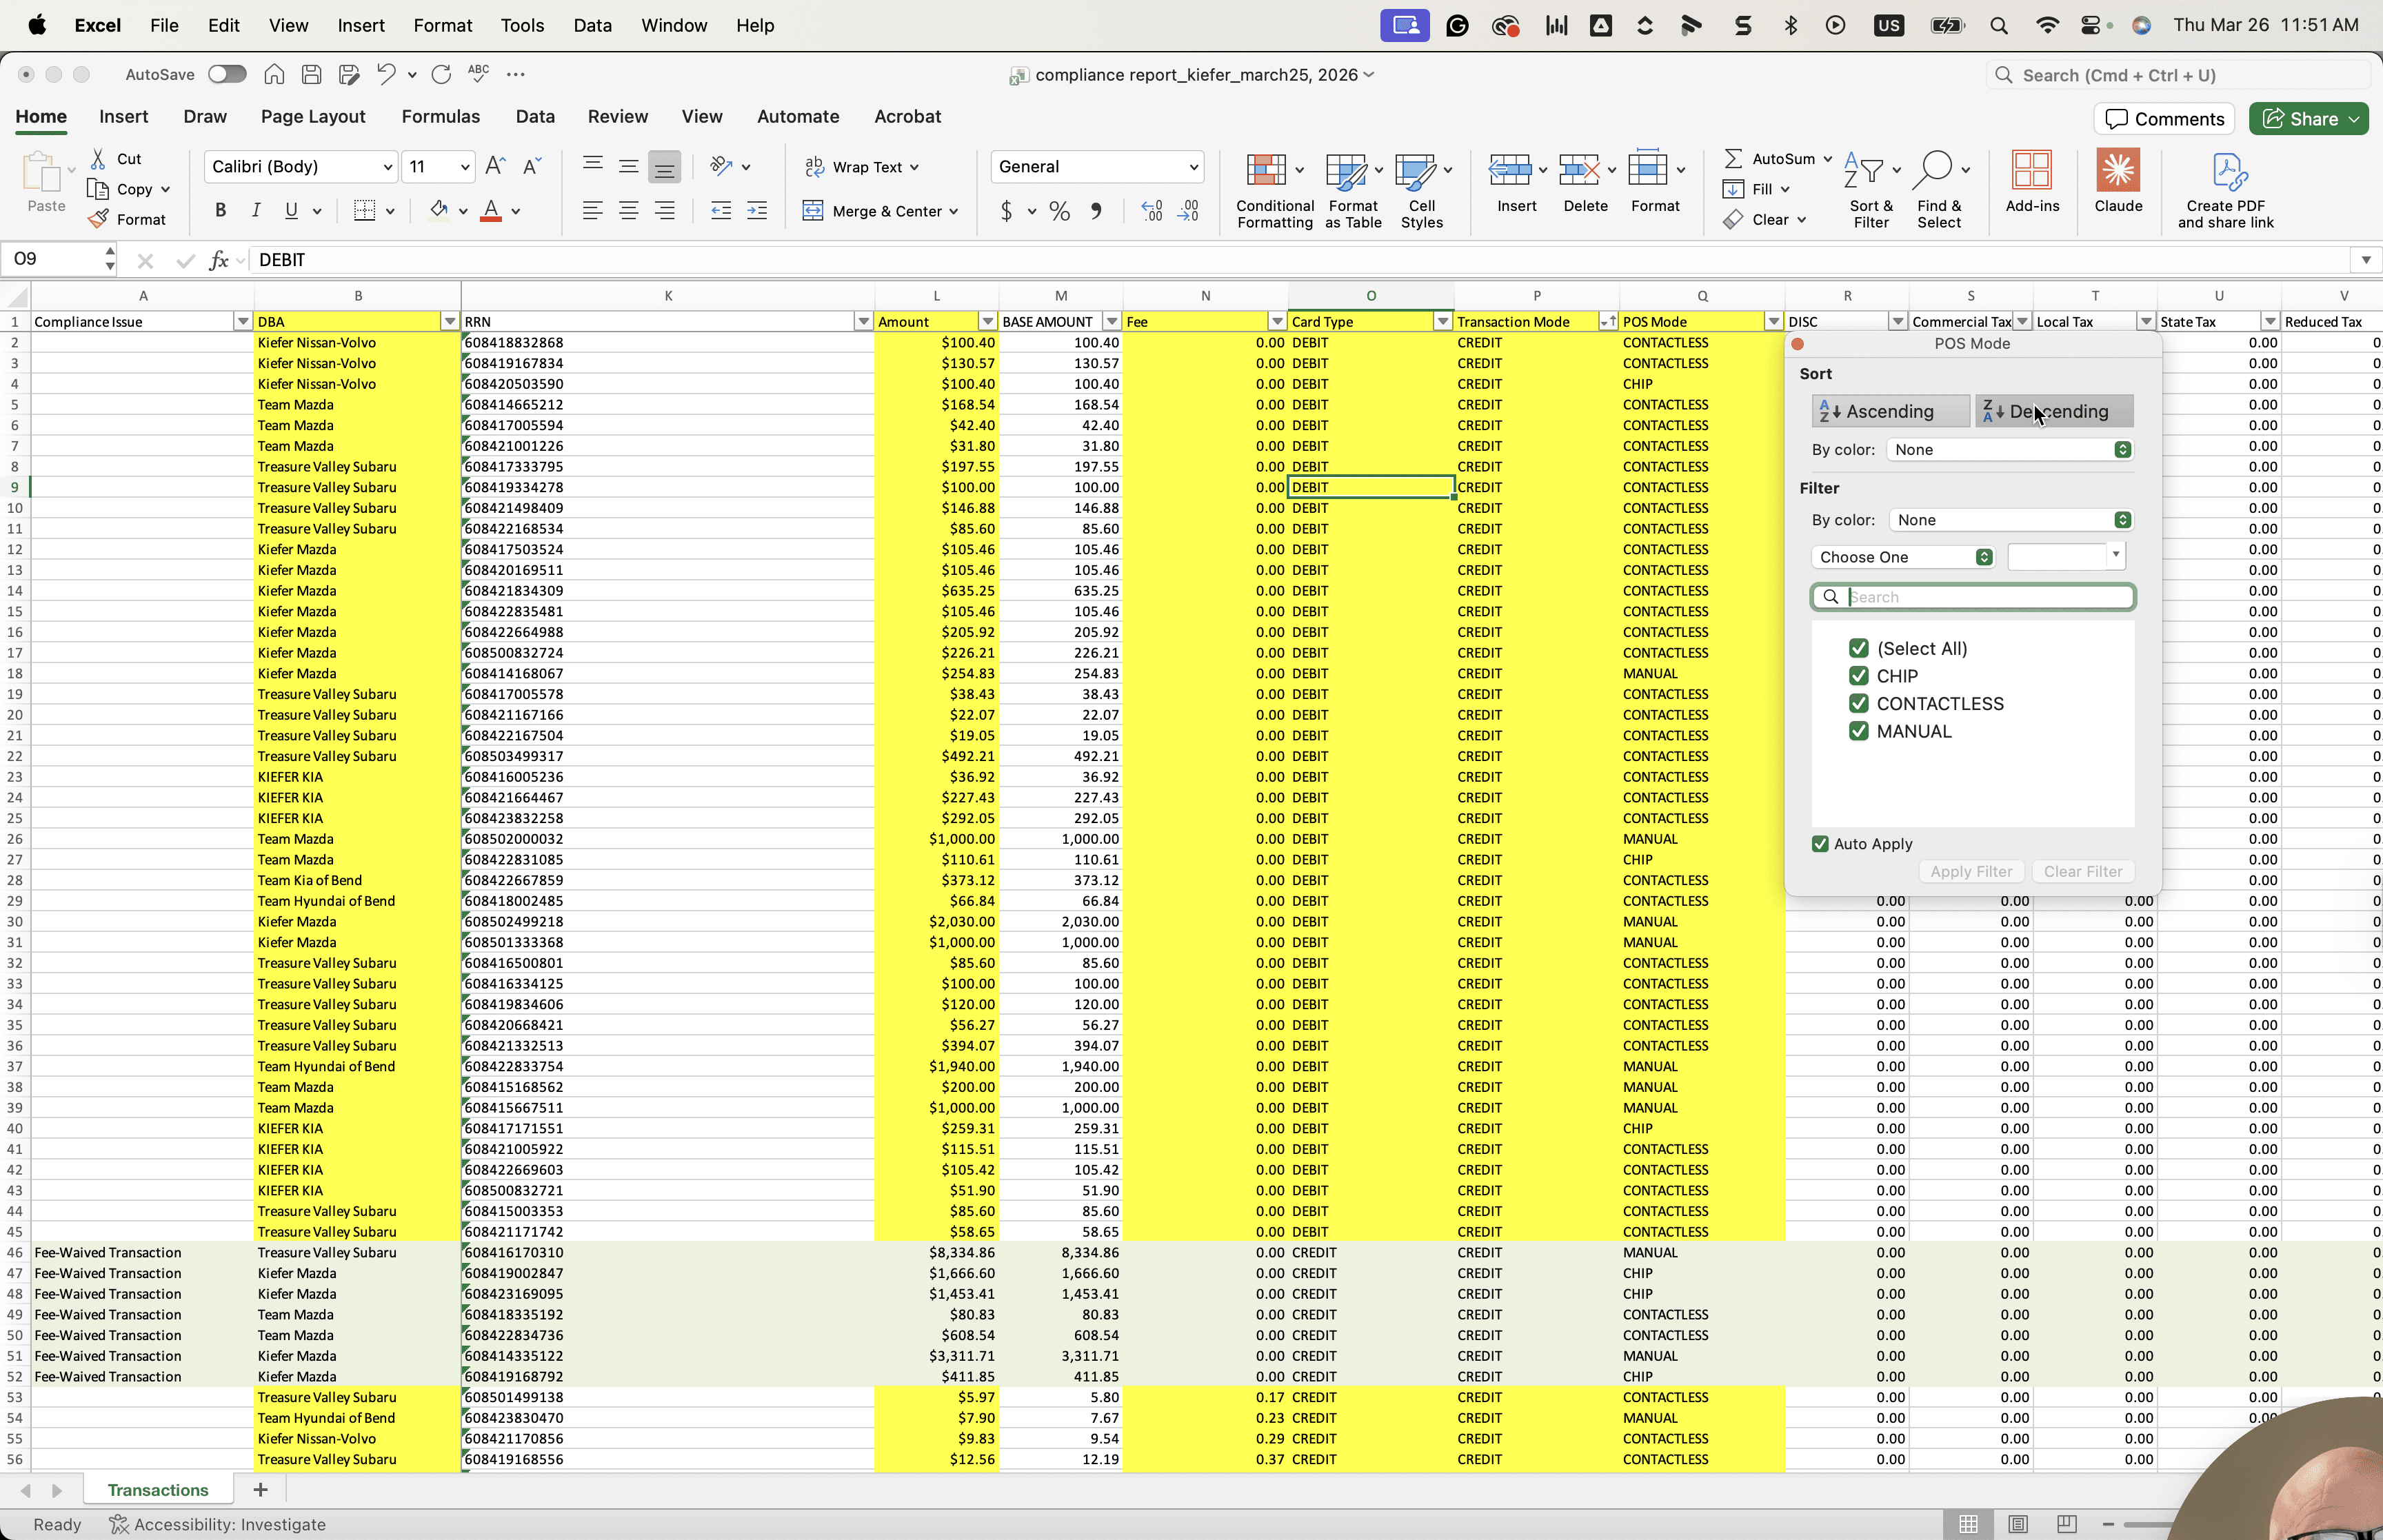The image size is (2383, 1540).
Task: Toggle the Auto Apply checkbox
Action: point(1820,844)
